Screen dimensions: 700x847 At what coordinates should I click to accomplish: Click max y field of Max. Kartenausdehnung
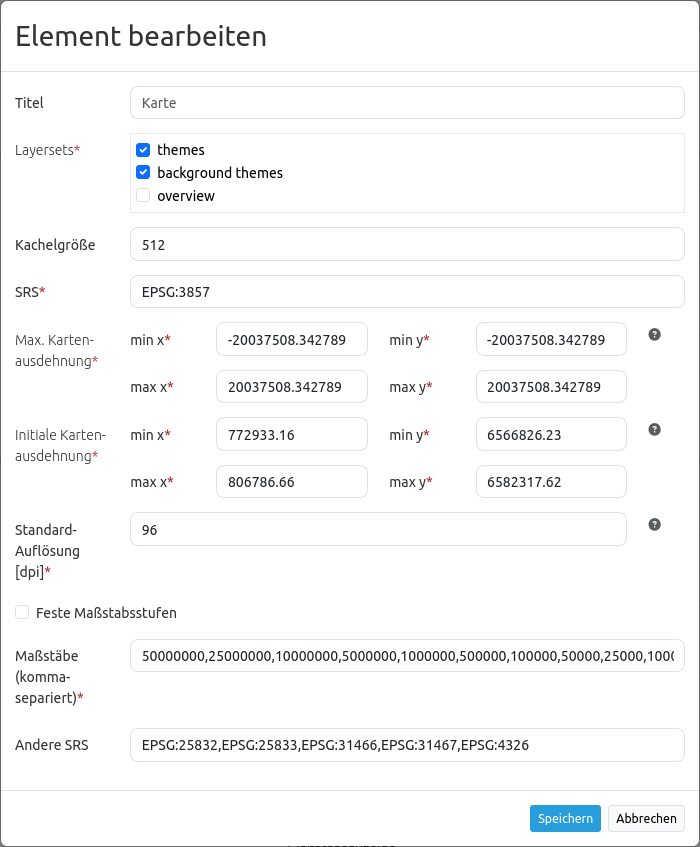tap(551, 387)
